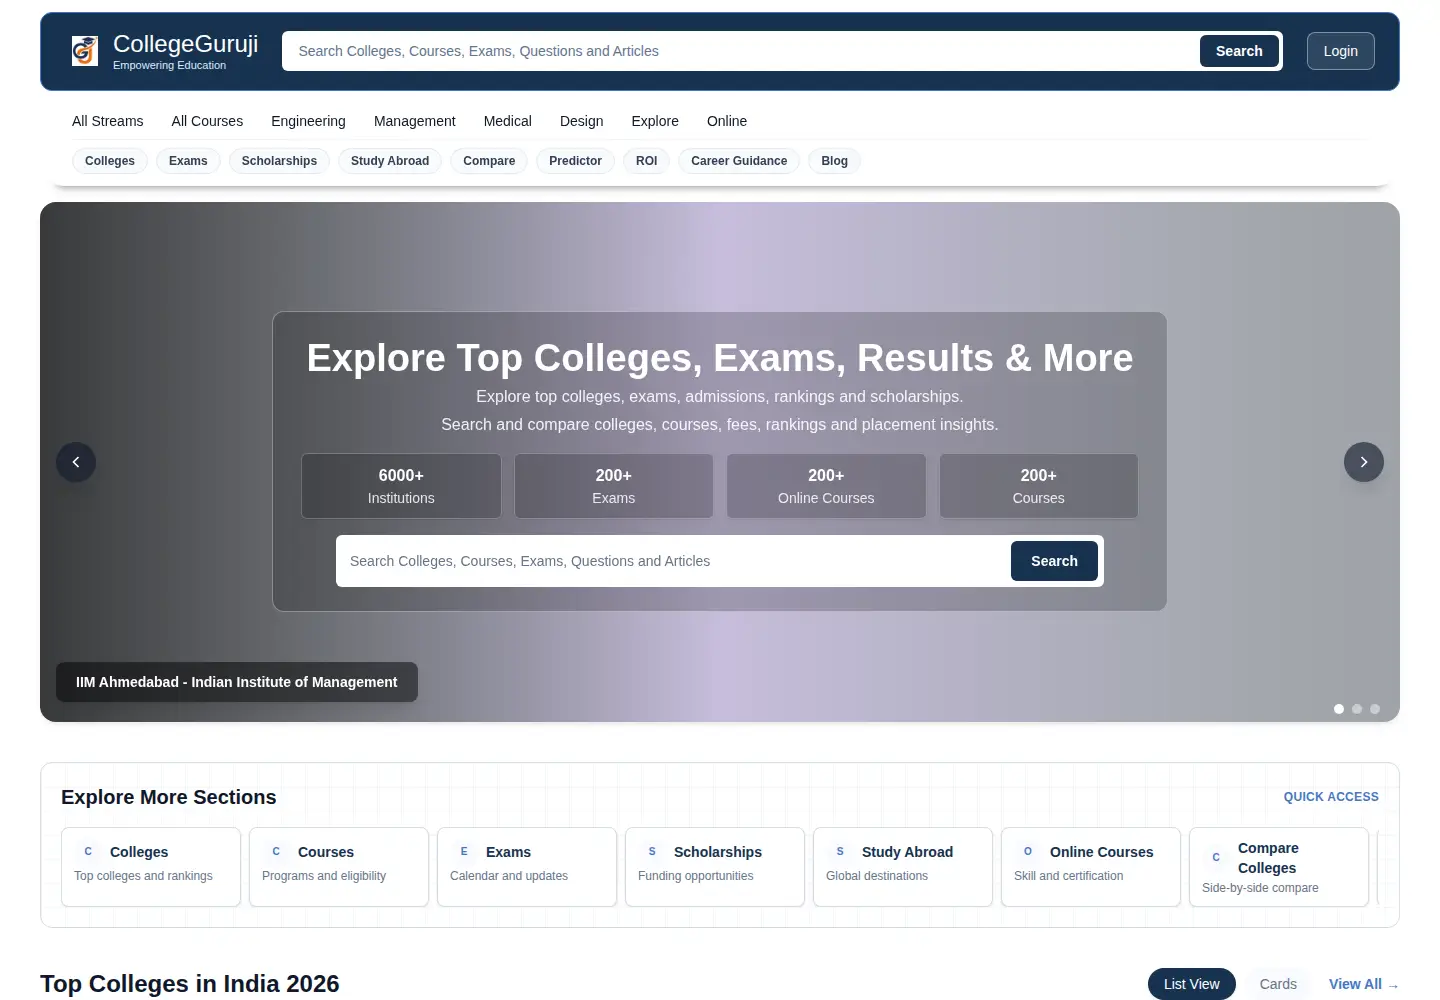Click the Online Courses card icon

coord(1028,852)
